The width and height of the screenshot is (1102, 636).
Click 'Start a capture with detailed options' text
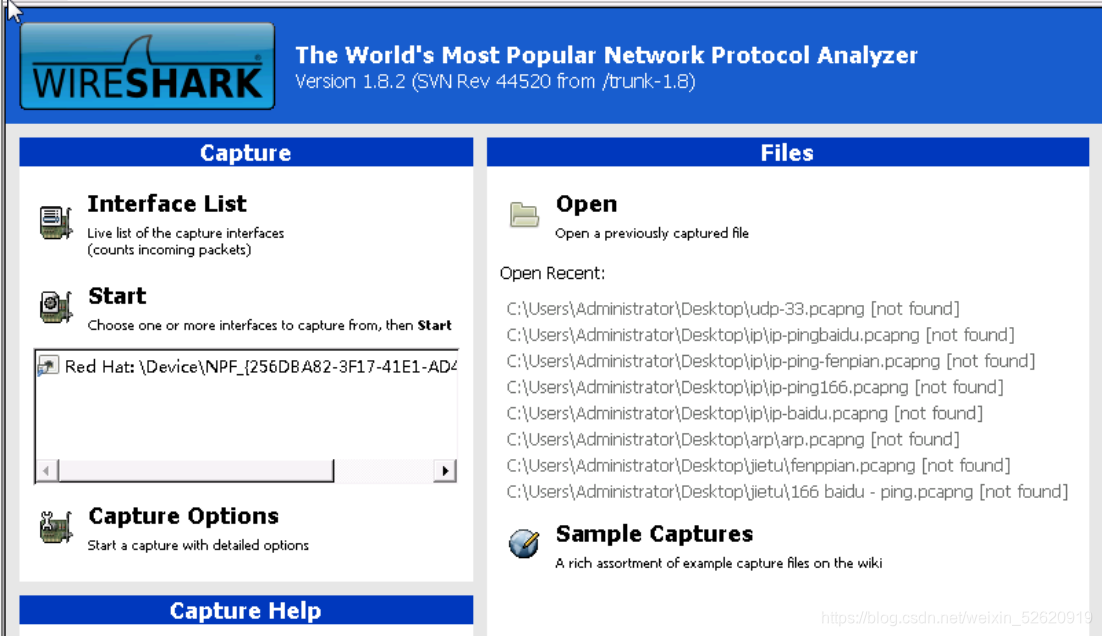(197, 545)
